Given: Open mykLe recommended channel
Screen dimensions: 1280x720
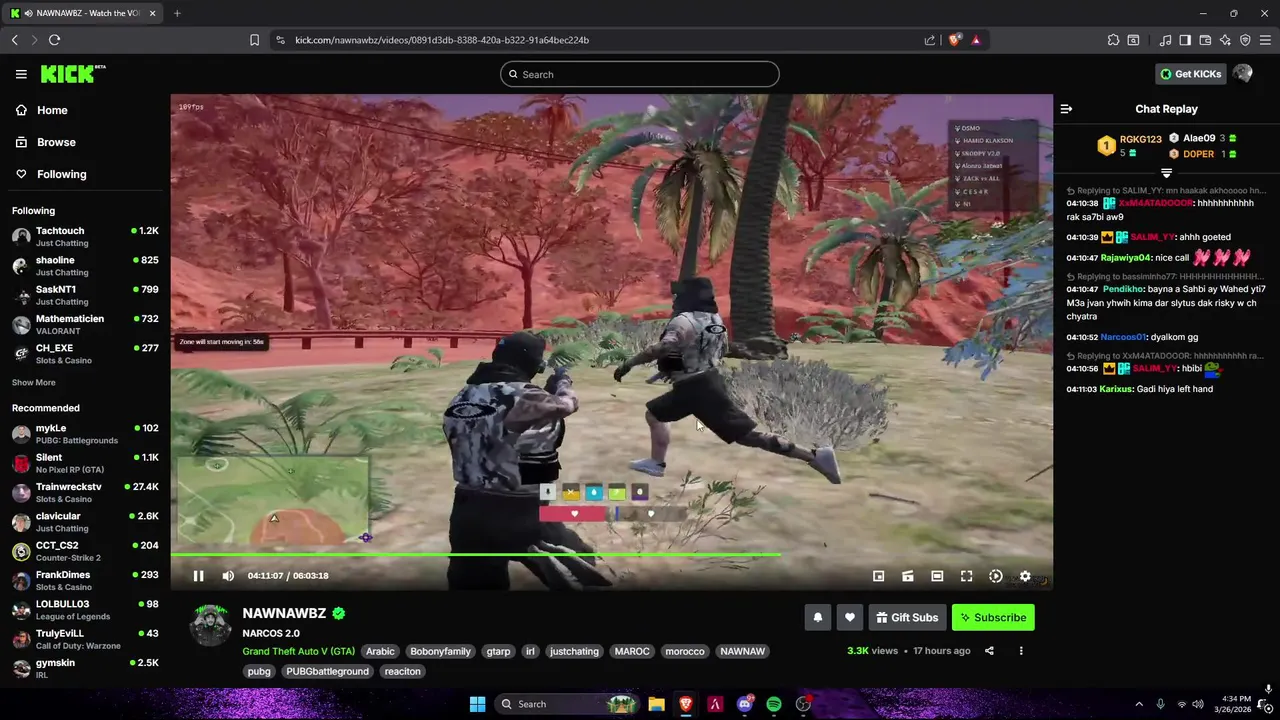Looking at the screenshot, I should (x=85, y=434).
